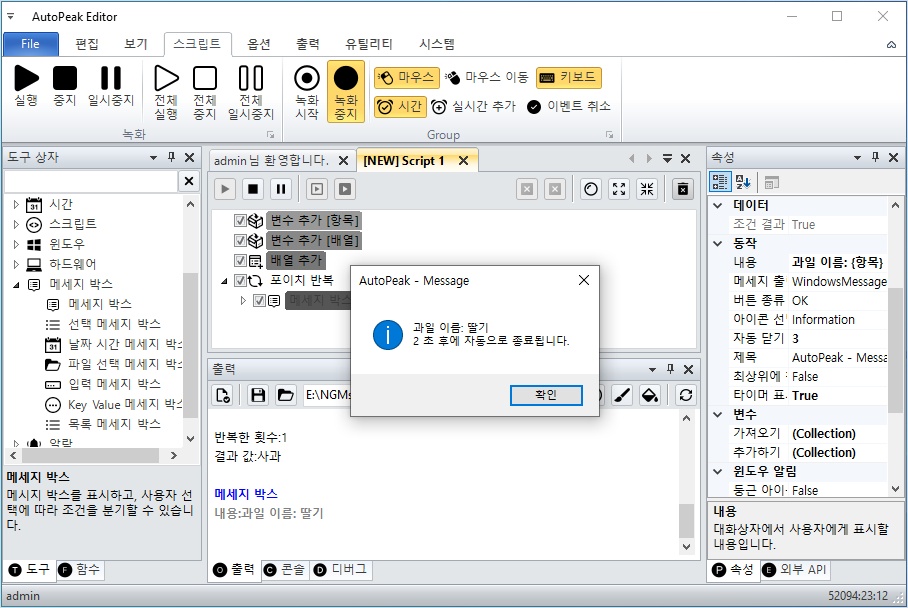Select 목록 메세지 박스 in toolbox
The image size is (908, 608).
point(114,424)
